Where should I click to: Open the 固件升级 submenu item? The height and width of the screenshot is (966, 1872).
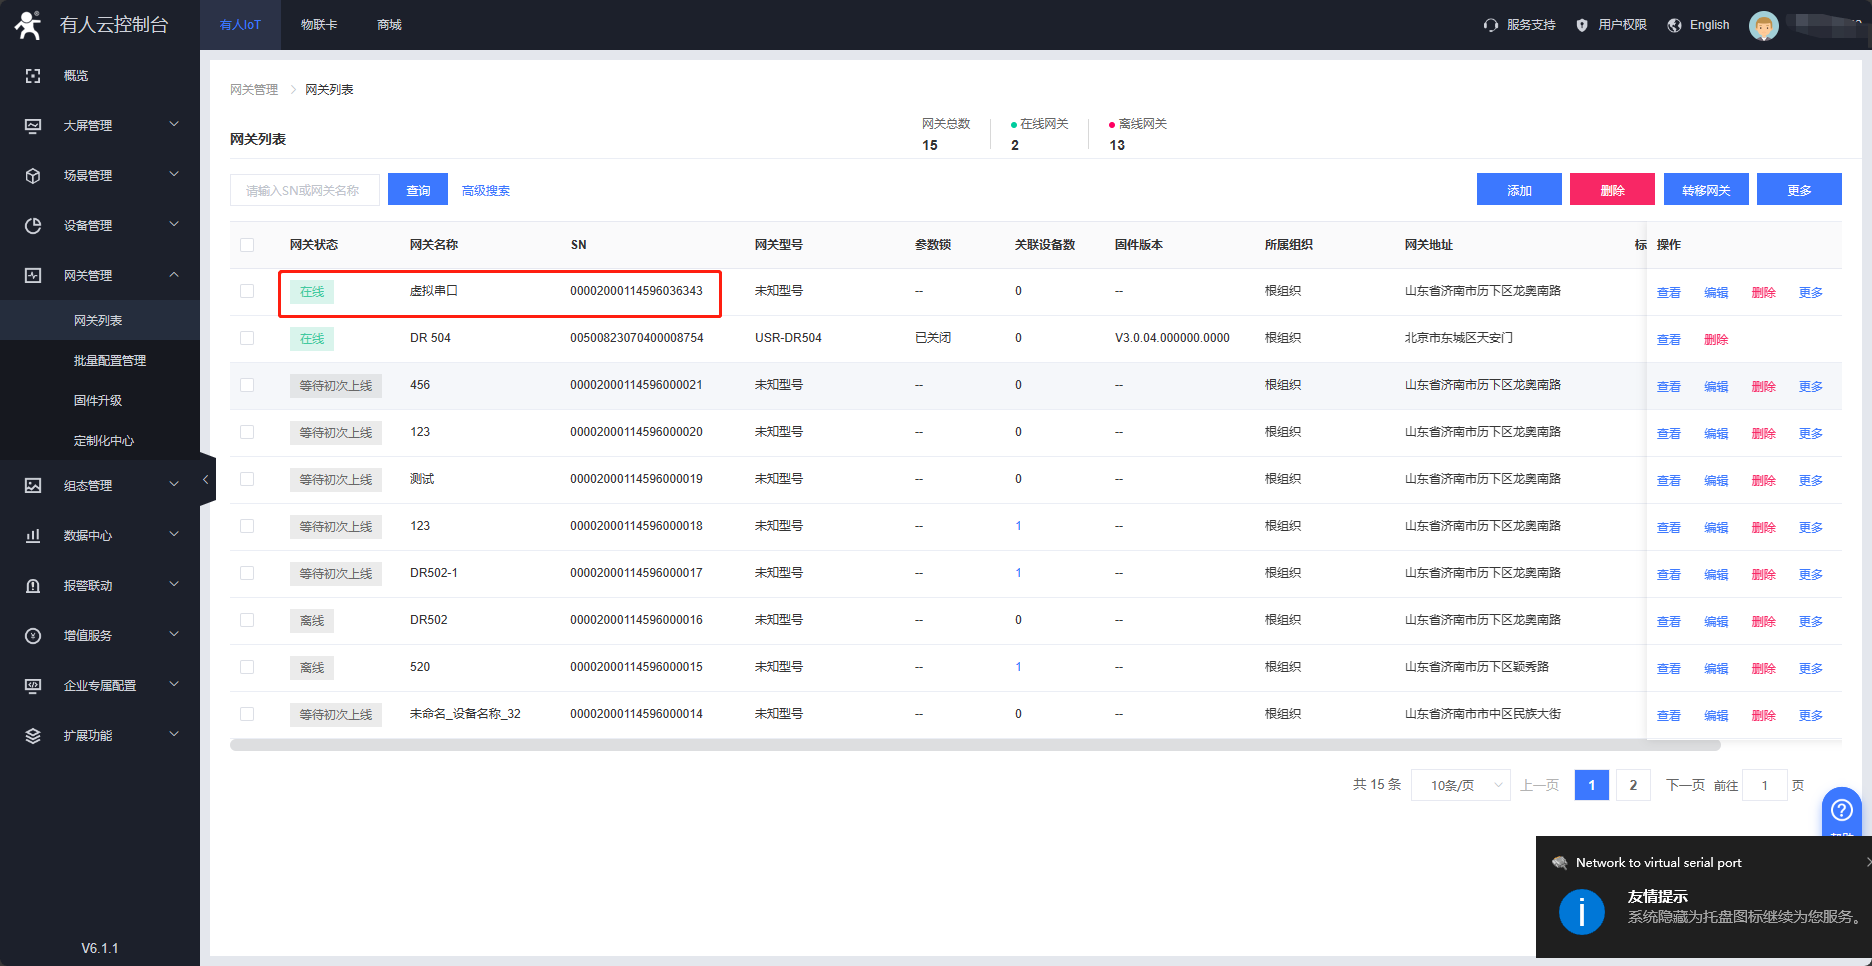click(x=98, y=401)
